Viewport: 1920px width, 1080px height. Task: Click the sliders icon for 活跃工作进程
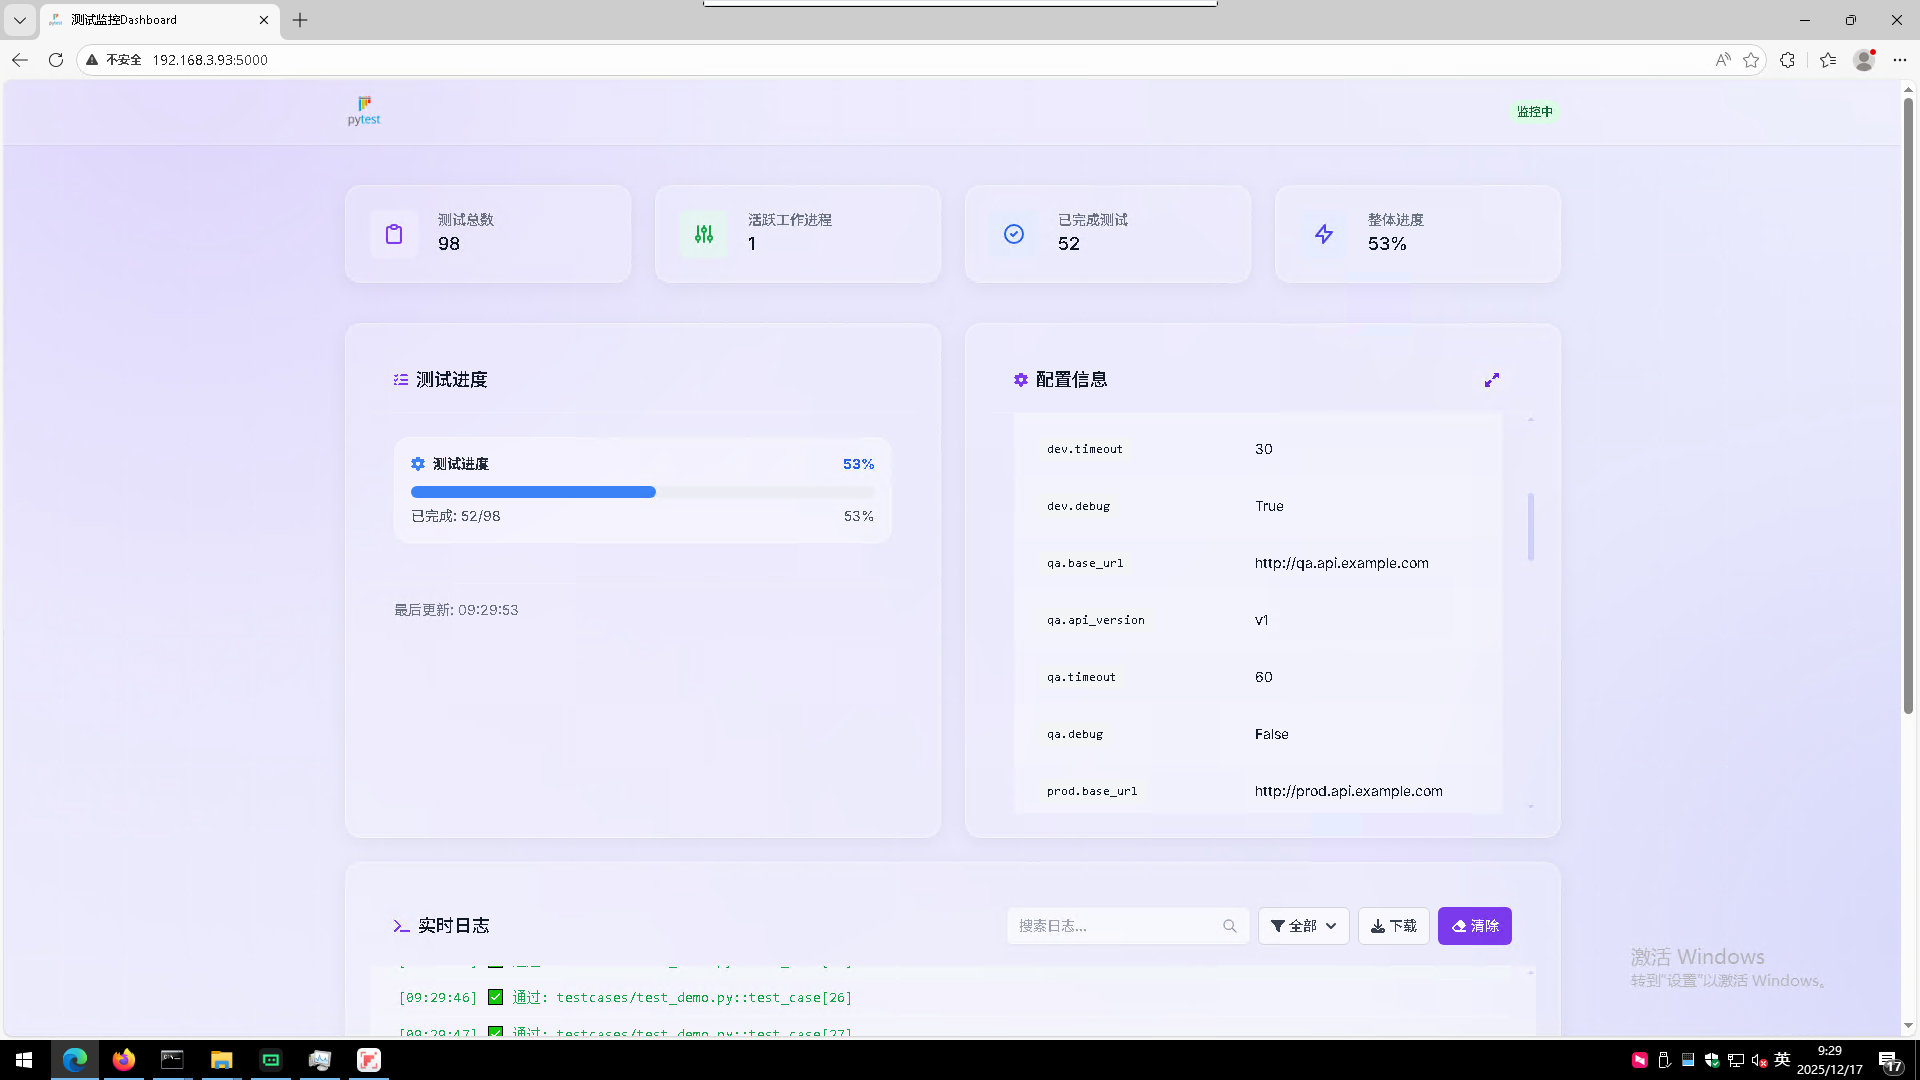[x=704, y=234]
